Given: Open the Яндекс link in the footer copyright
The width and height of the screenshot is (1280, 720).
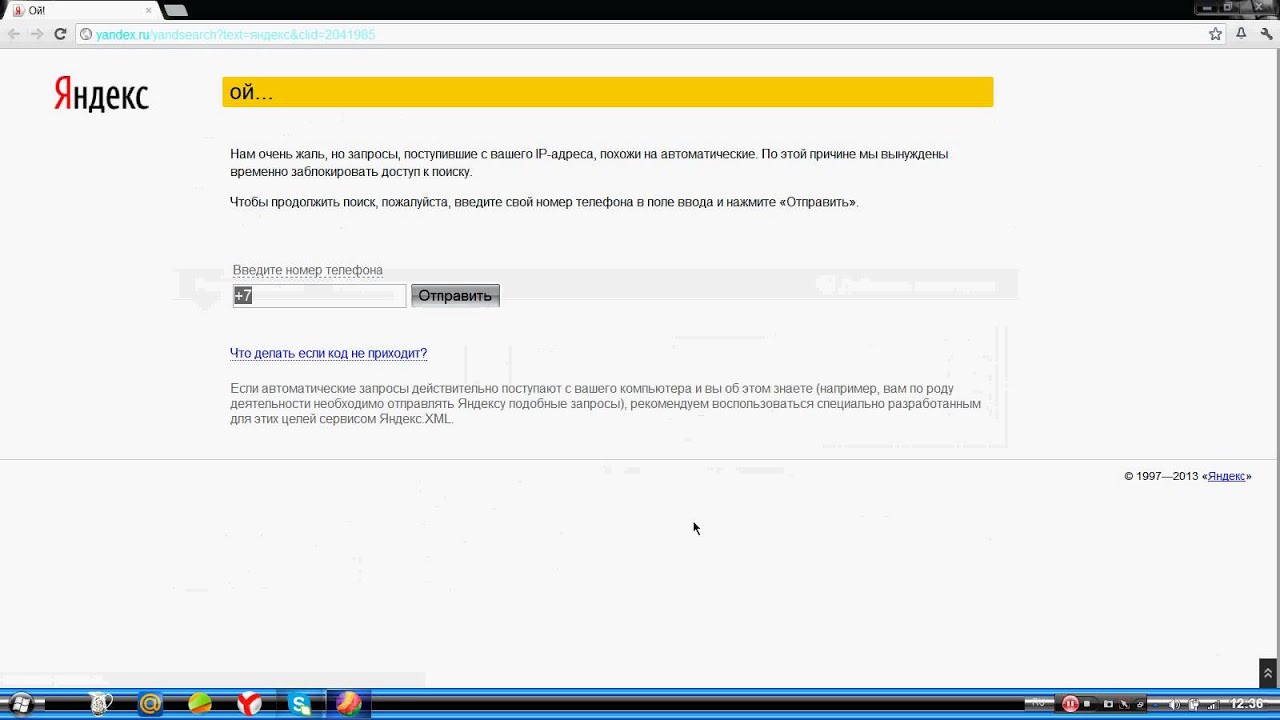Looking at the screenshot, I should pos(1226,476).
